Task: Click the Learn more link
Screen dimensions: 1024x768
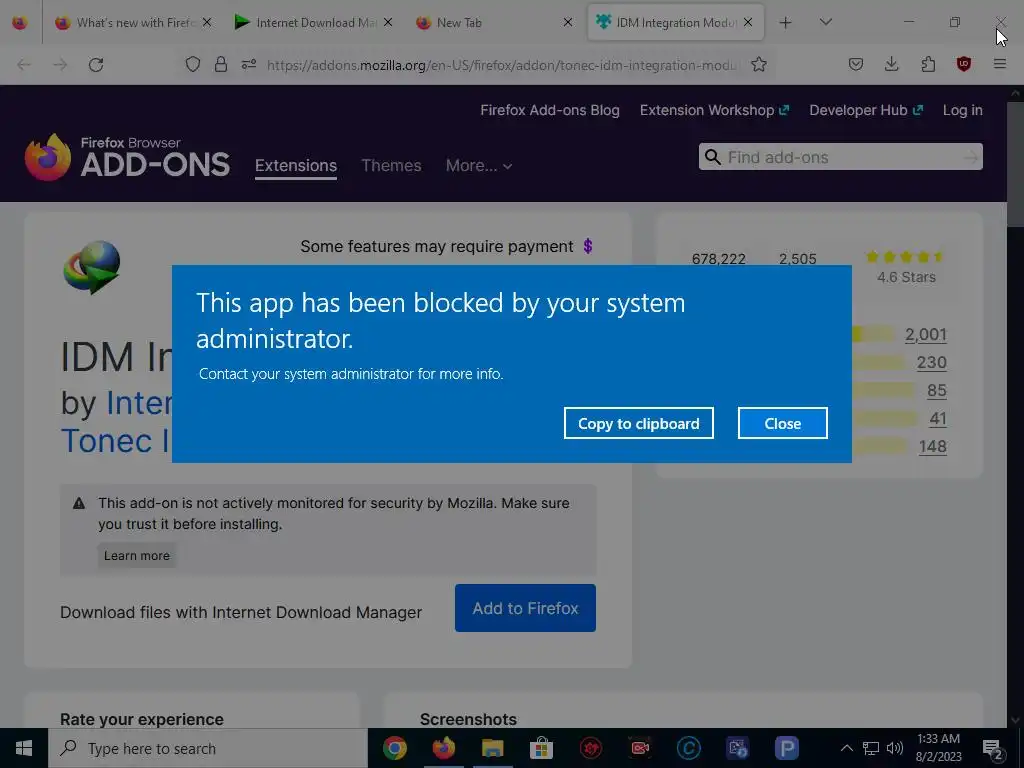Action: (136, 556)
